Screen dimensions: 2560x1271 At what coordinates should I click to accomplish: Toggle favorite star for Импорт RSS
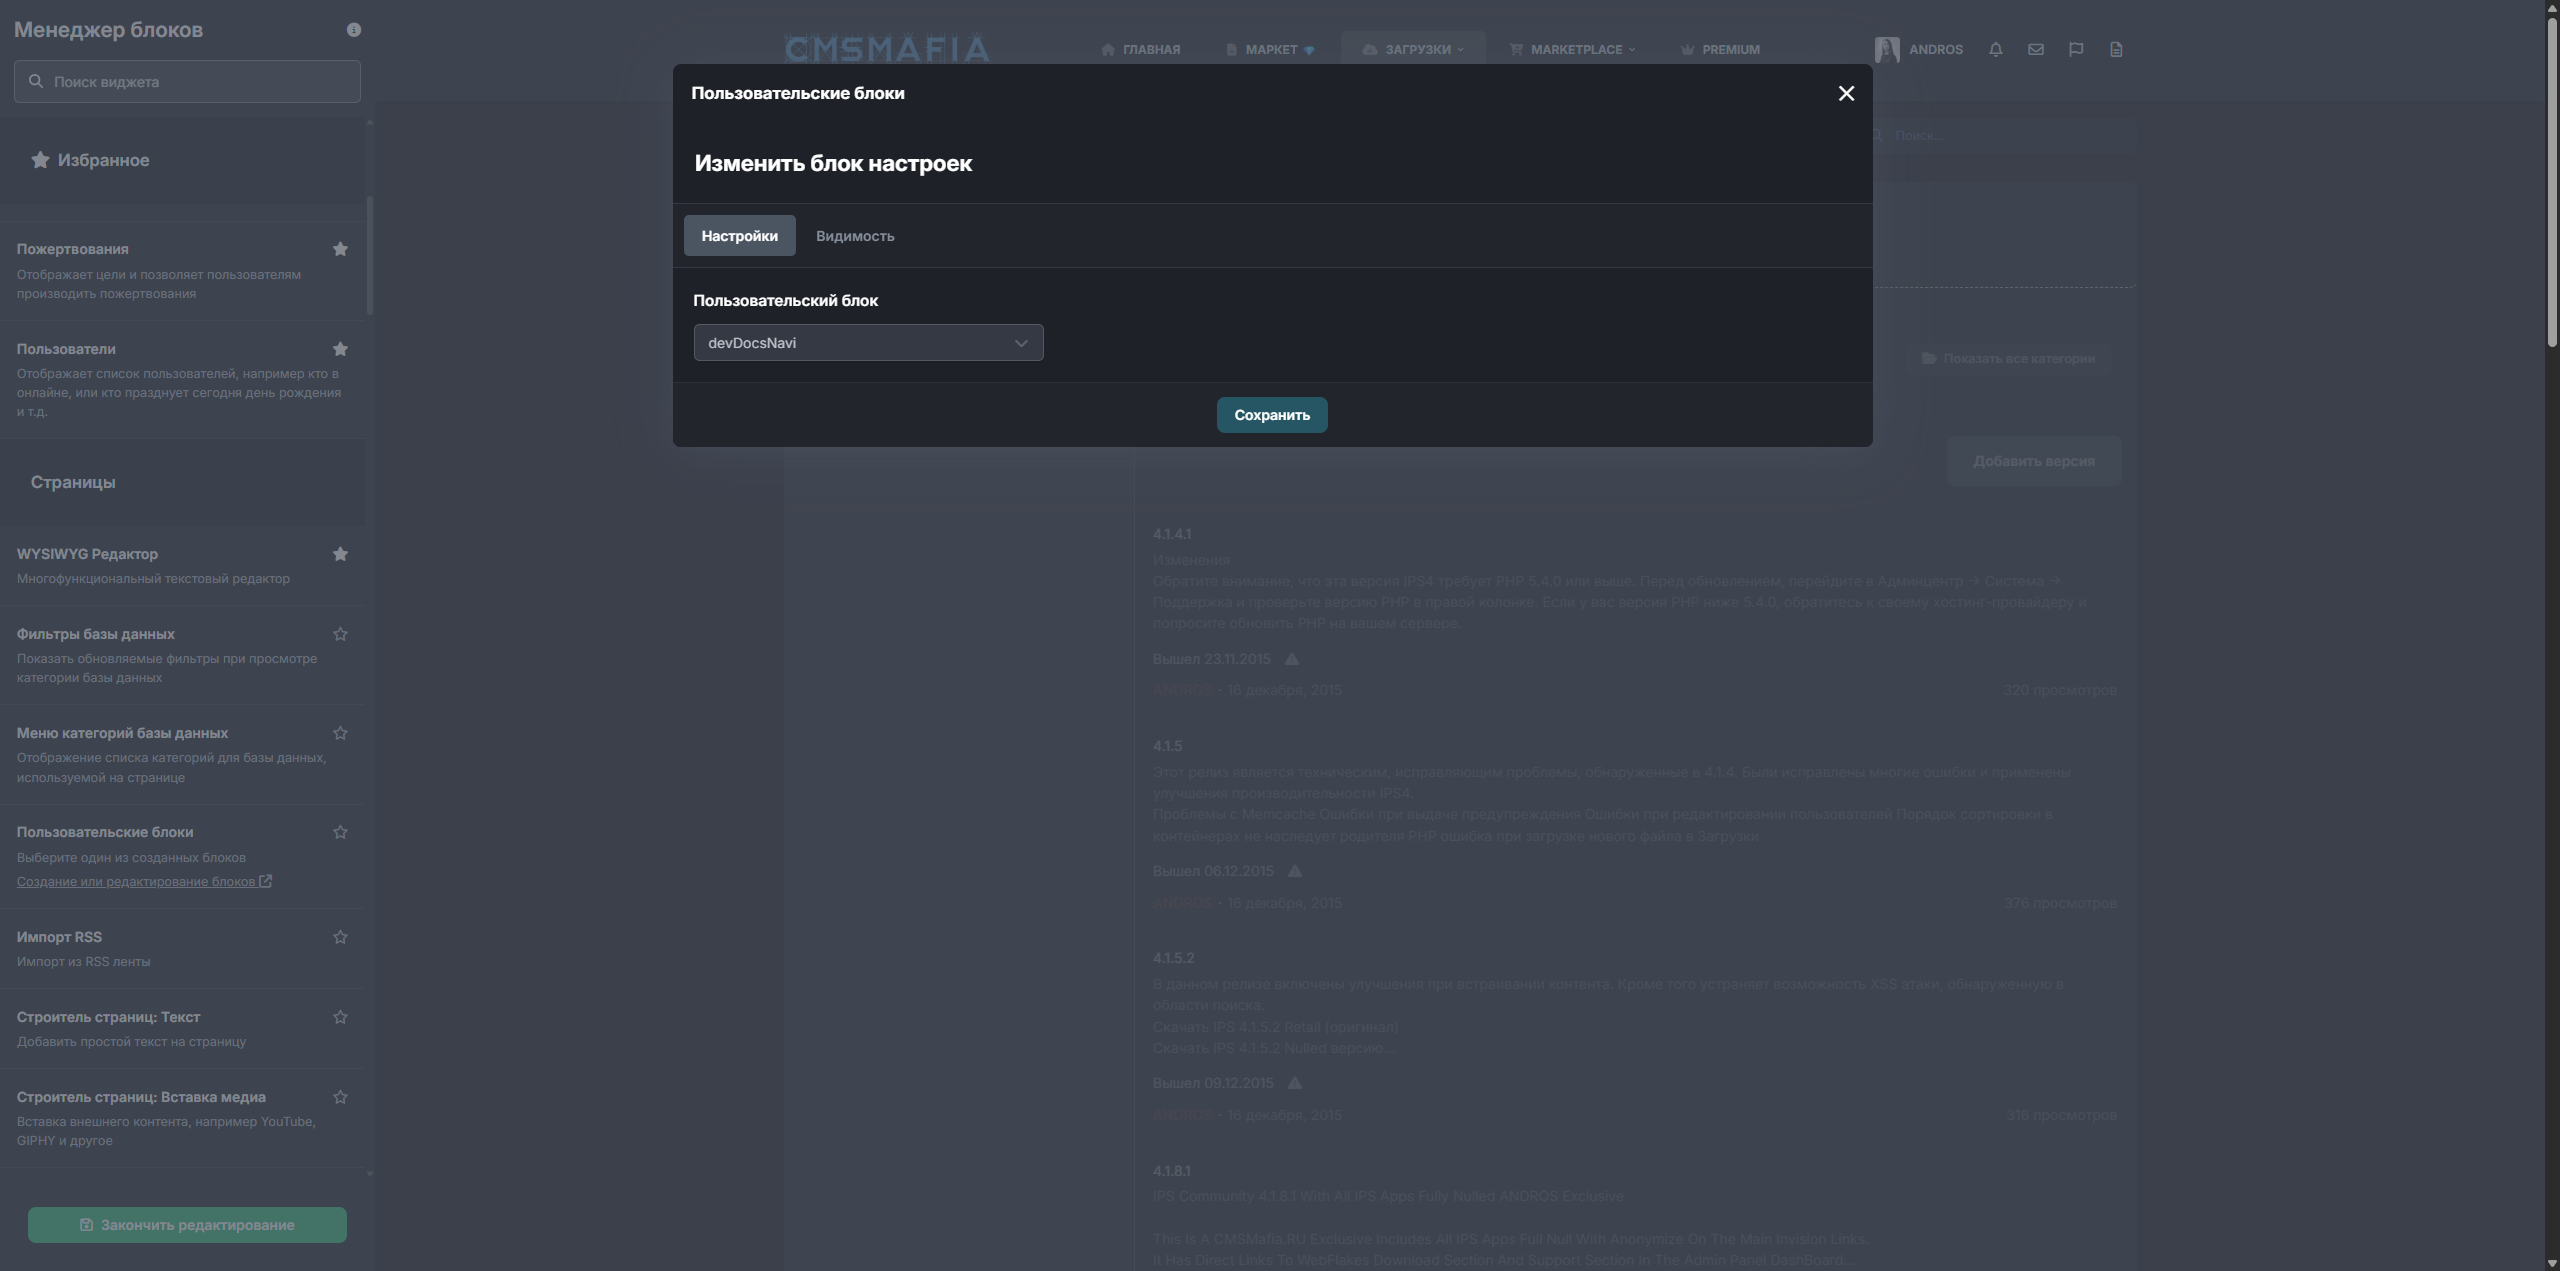(x=340, y=937)
